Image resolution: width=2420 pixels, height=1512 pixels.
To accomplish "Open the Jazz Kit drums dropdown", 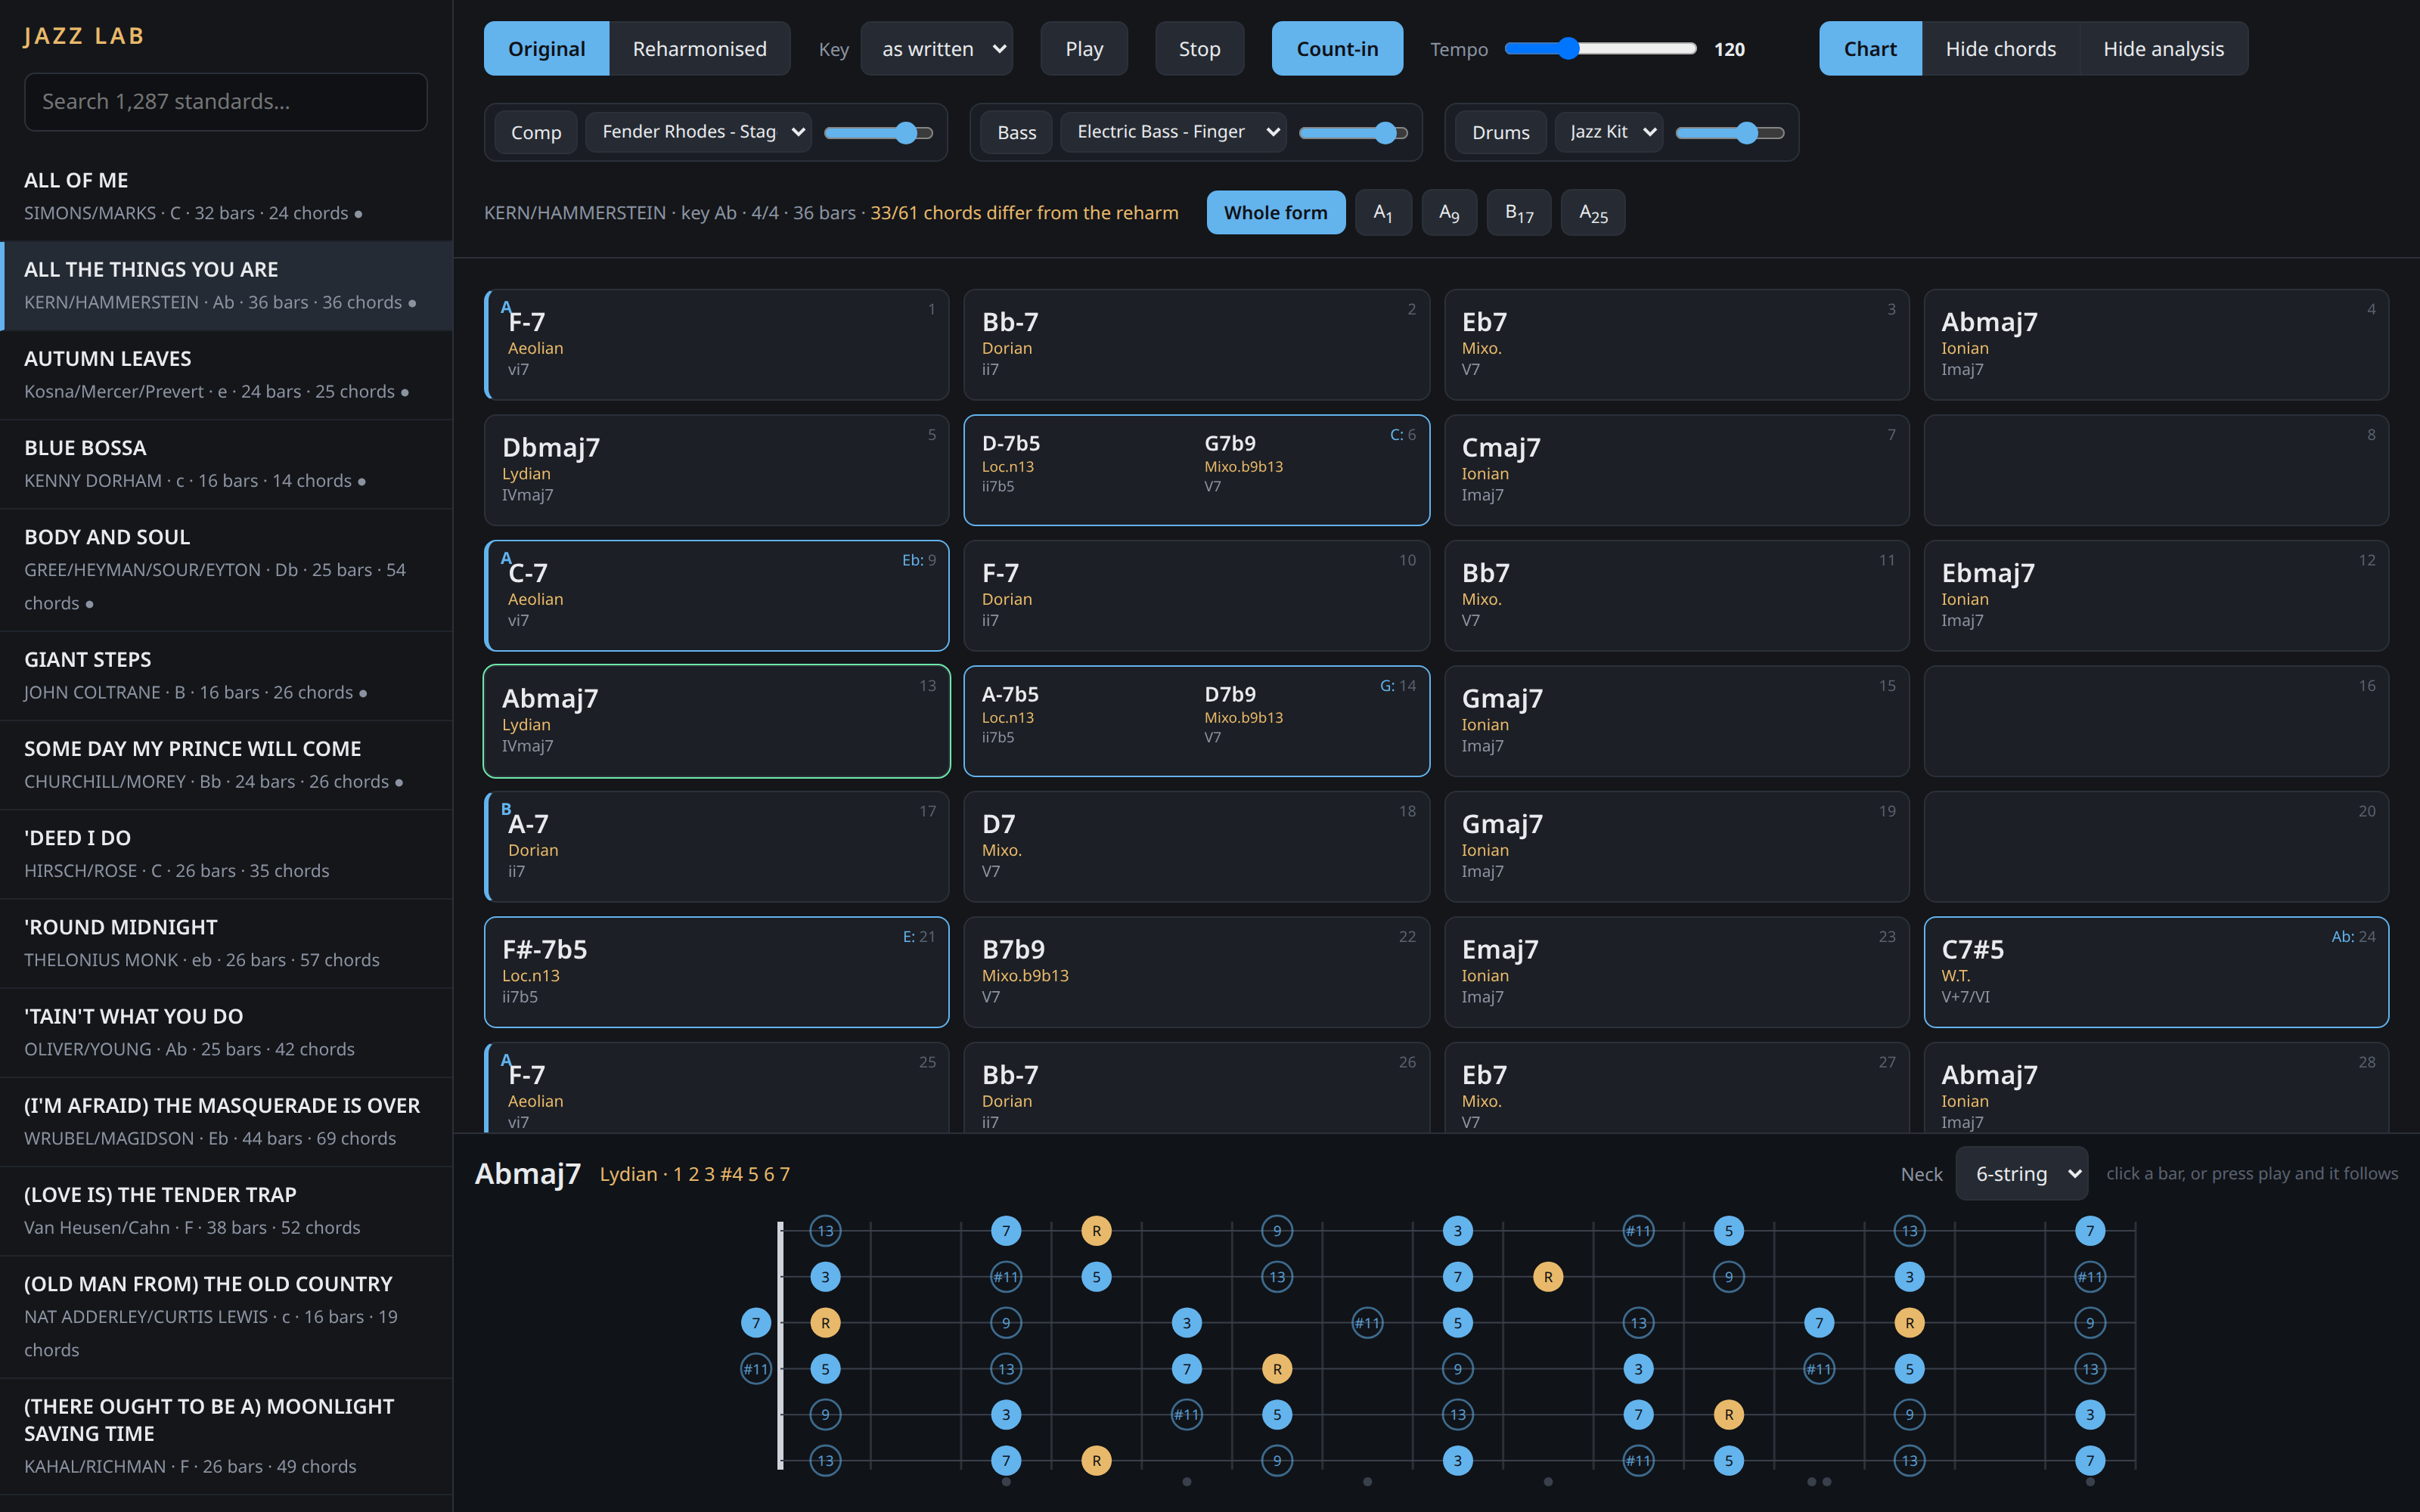I will click(1609, 132).
